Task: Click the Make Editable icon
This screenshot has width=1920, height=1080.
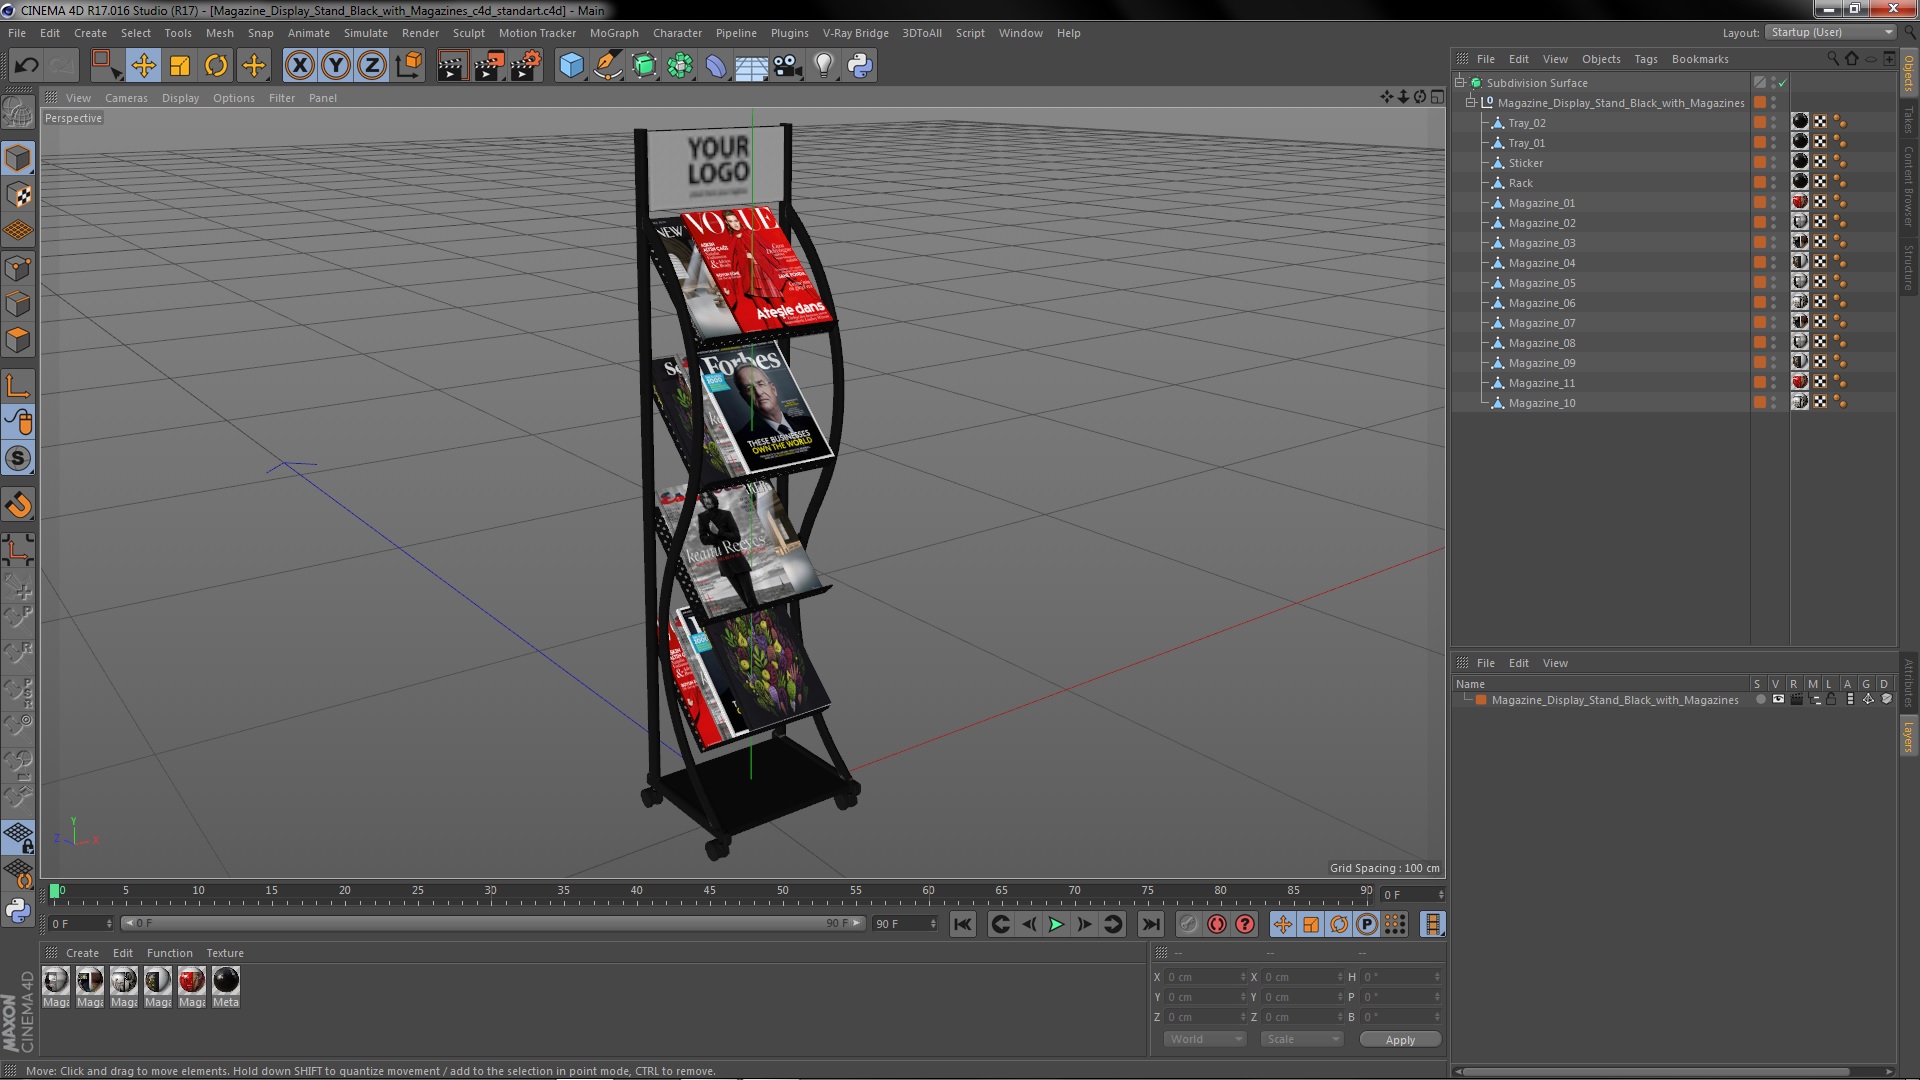Action: pyautogui.click(x=18, y=112)
